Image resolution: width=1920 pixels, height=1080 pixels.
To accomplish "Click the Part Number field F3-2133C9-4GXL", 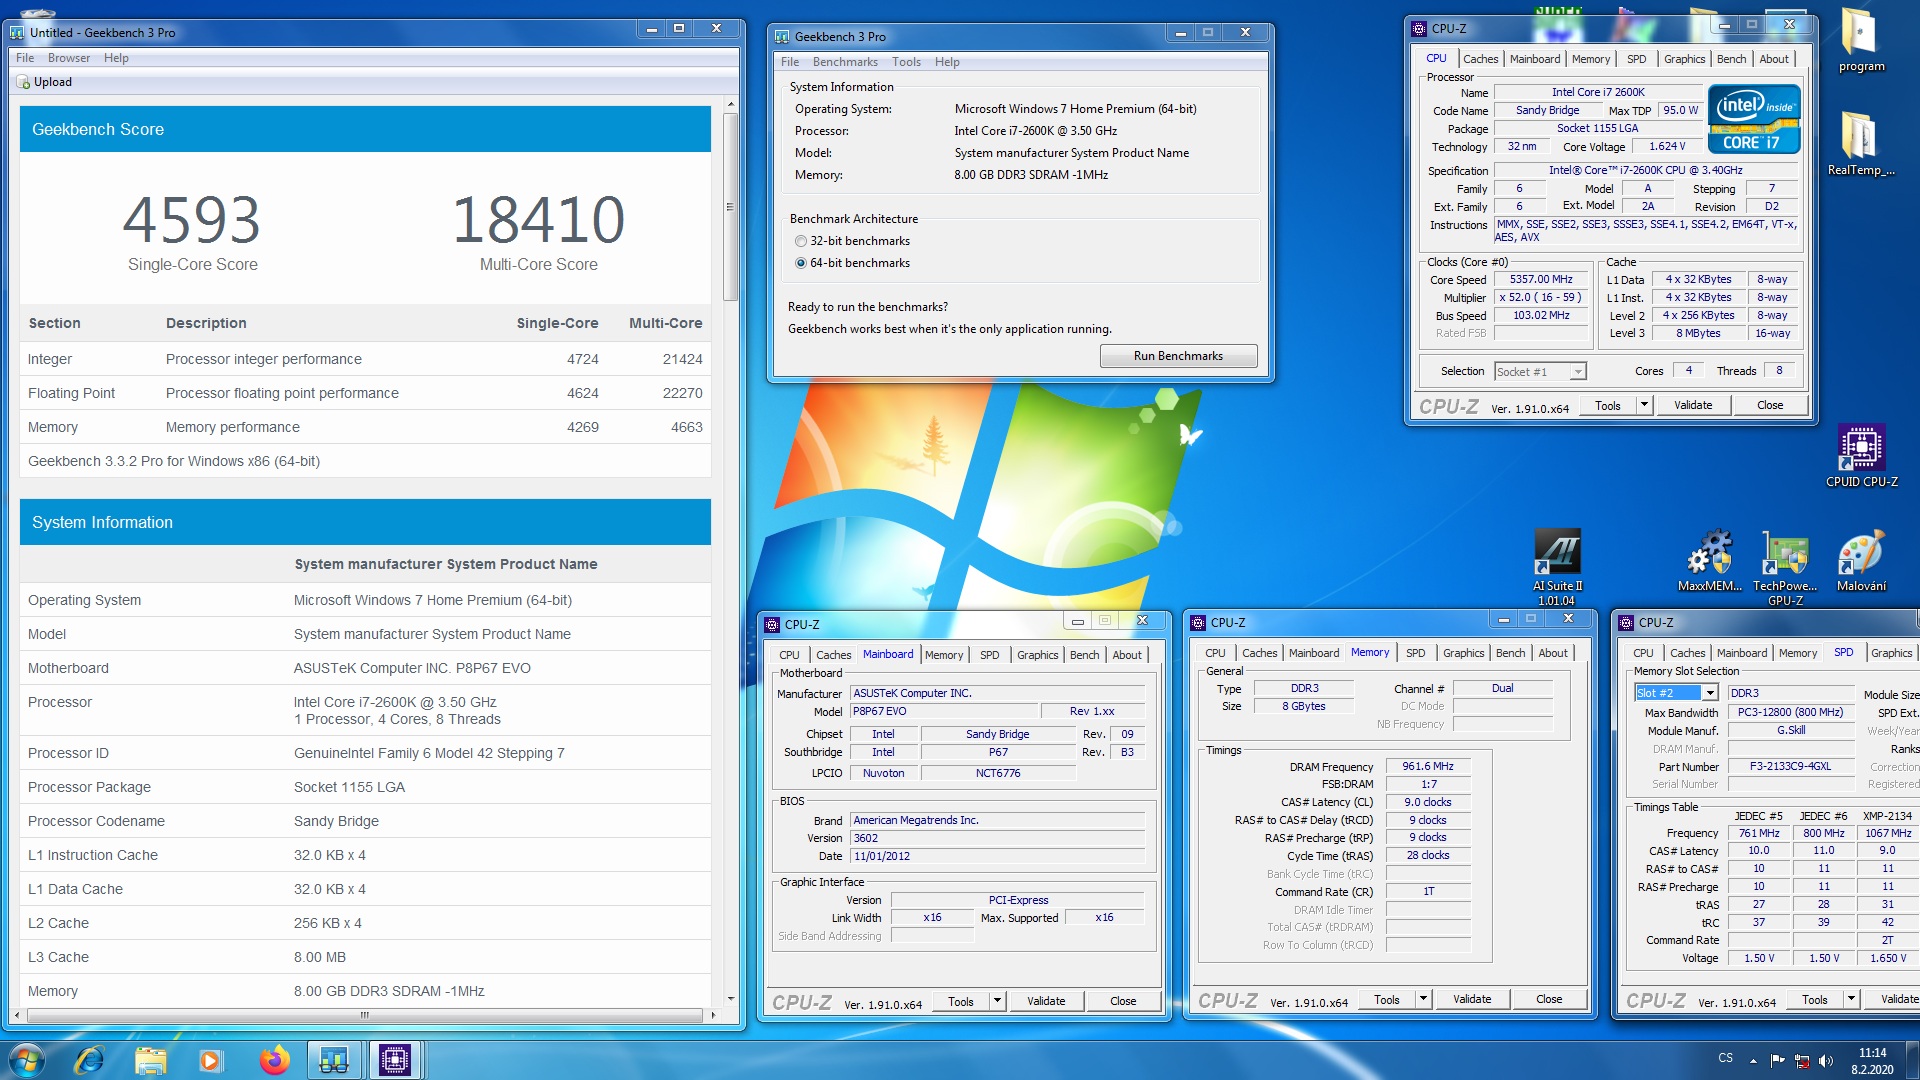I will pyautogui.click(x=1790, y=766).
